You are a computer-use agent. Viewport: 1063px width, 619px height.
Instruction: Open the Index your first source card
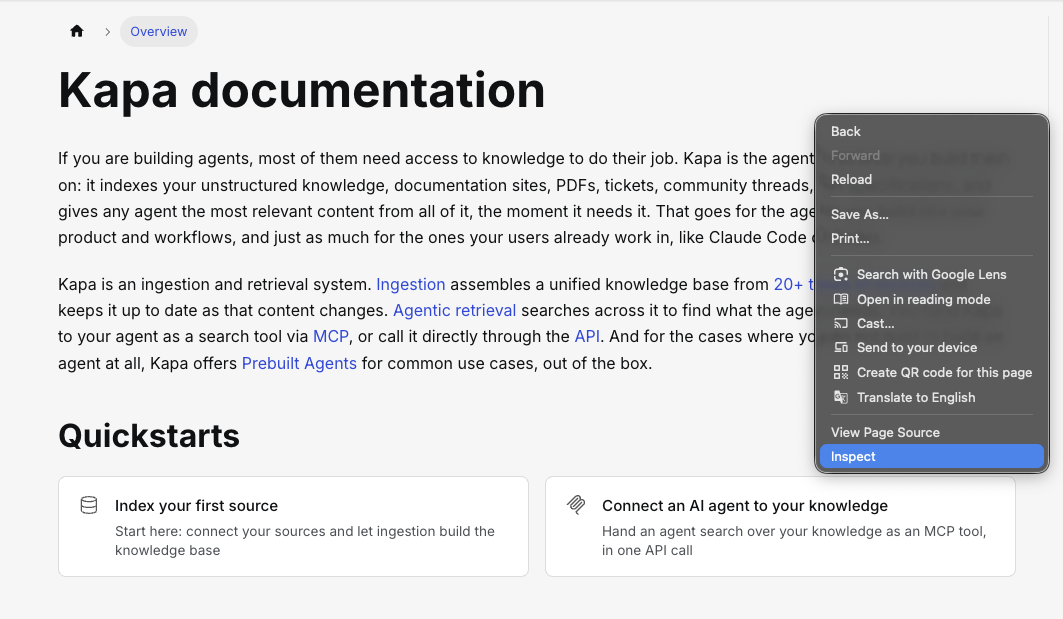[294, 527]
